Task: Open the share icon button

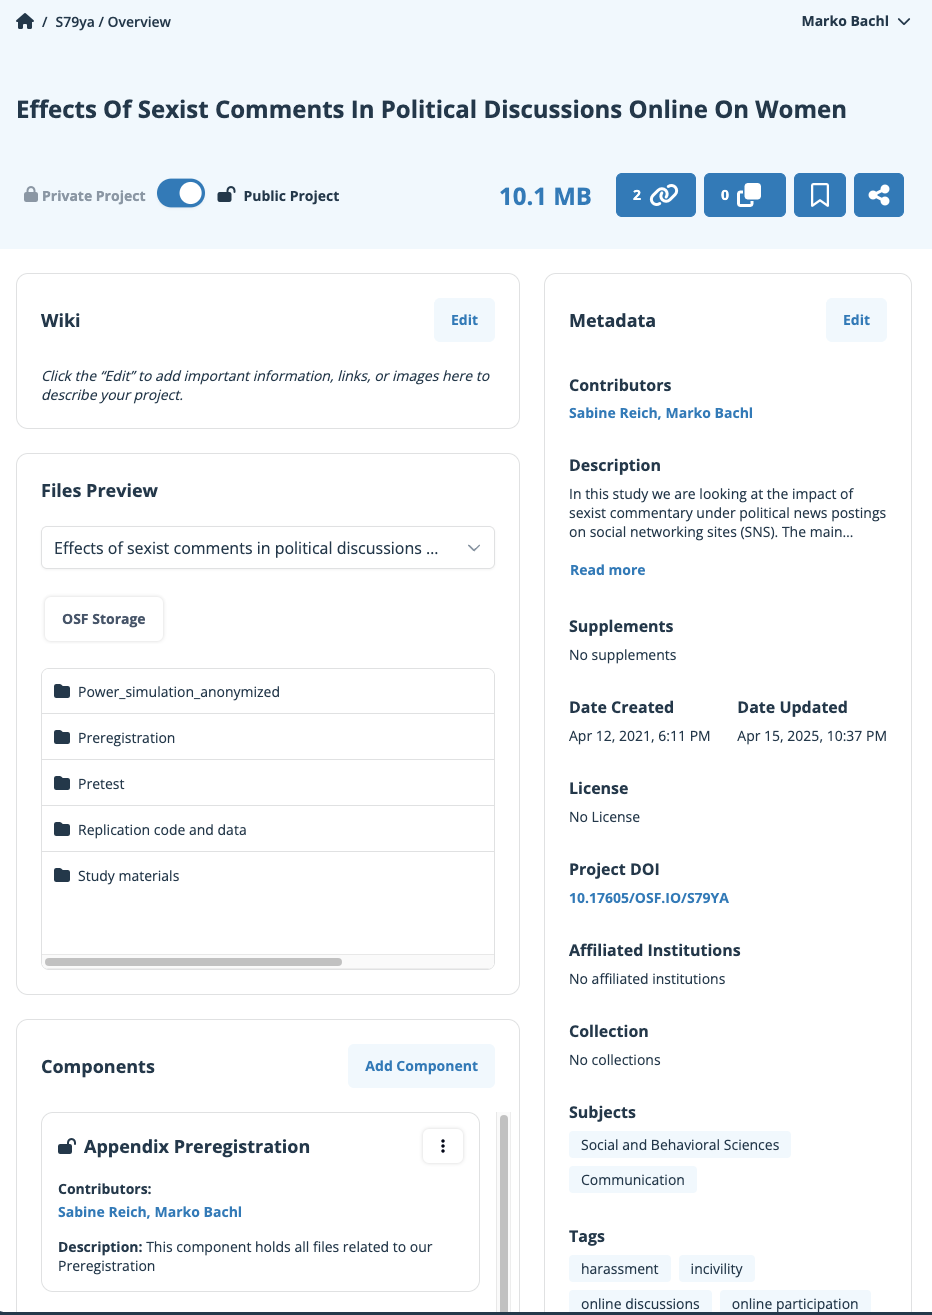Action: tap(878, 196)
